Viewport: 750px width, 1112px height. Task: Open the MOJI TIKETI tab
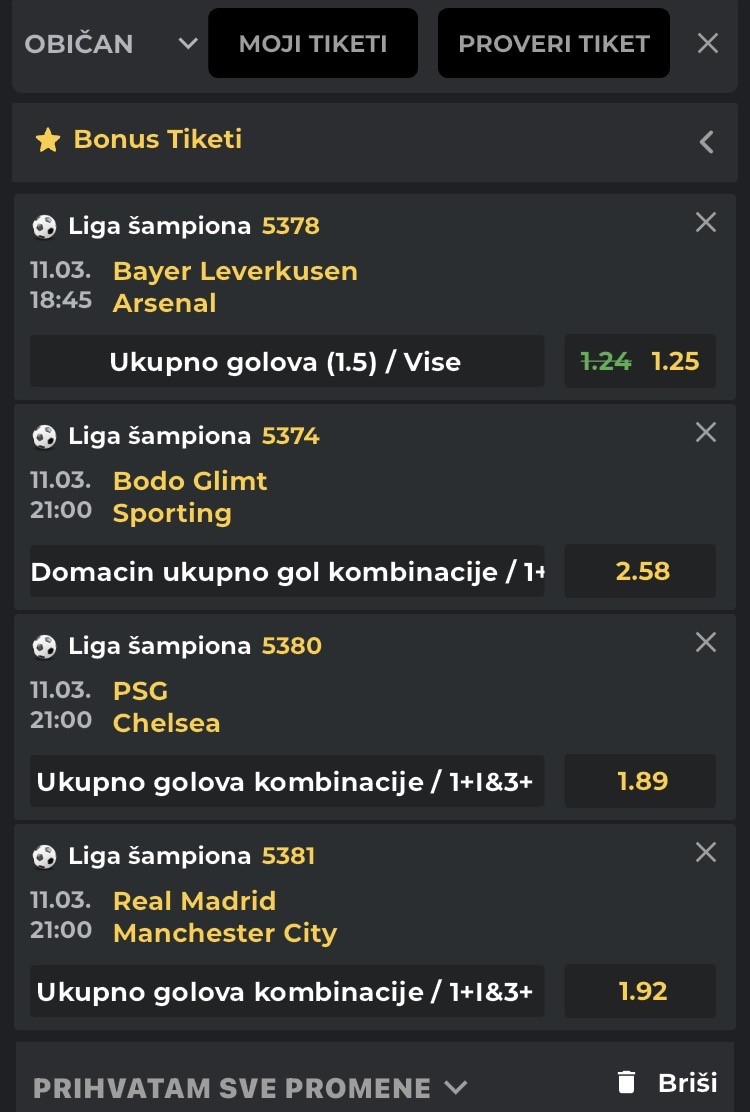tap(313, 43)
